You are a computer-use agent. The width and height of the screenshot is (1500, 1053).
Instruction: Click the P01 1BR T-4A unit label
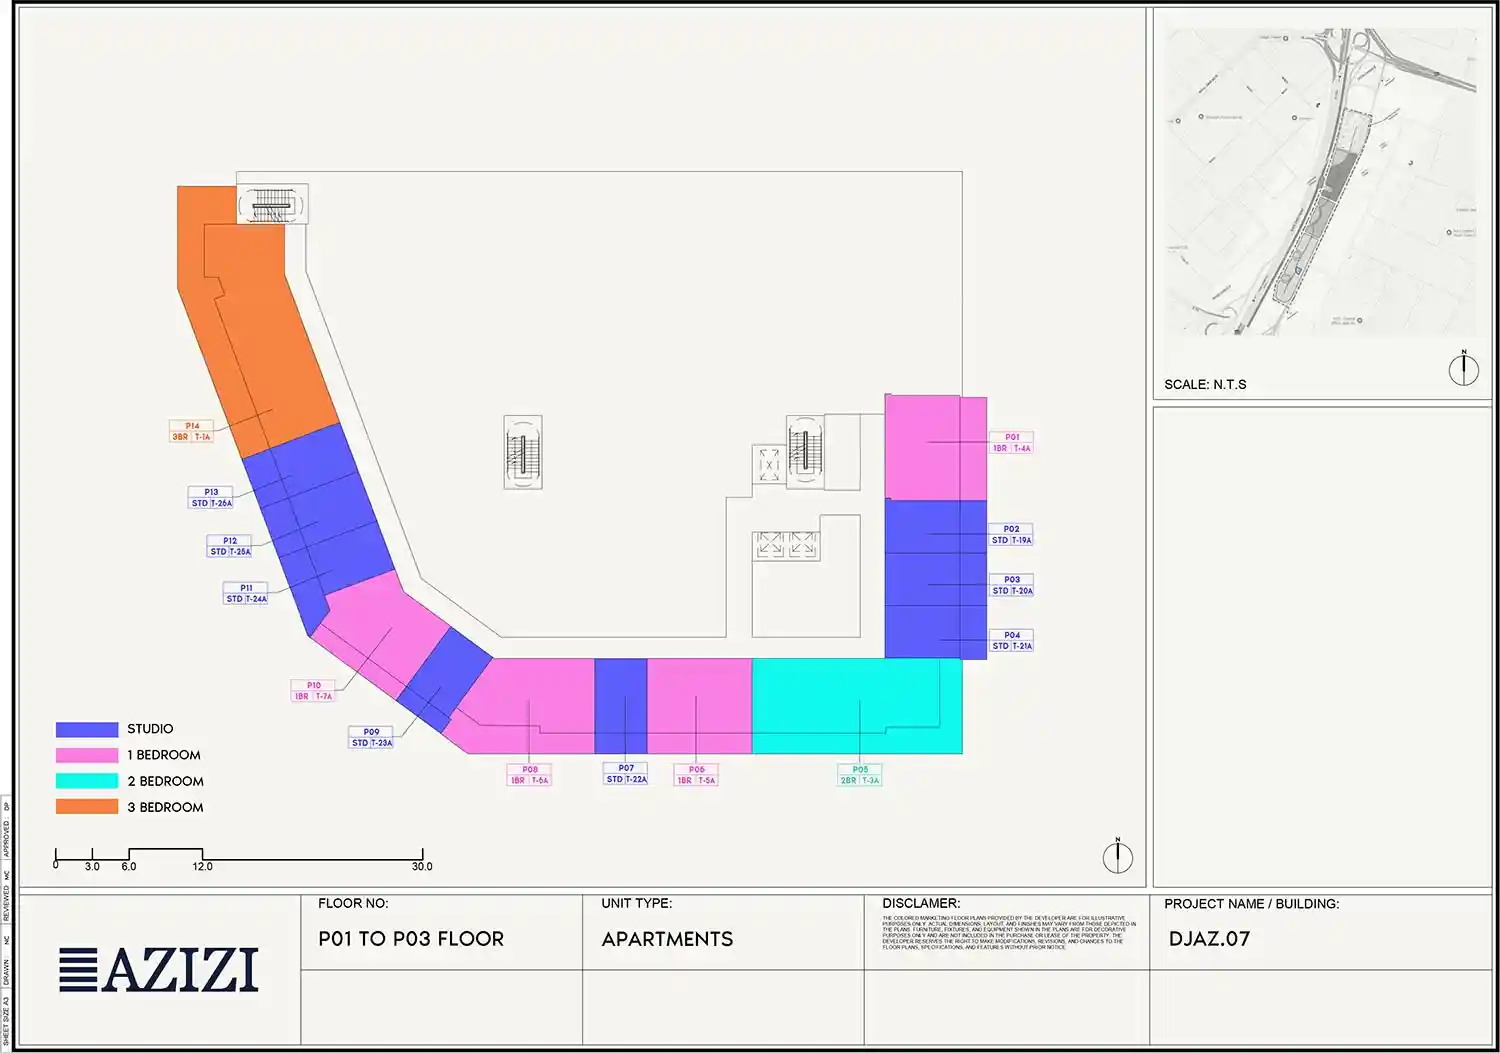click(1011, 443)
